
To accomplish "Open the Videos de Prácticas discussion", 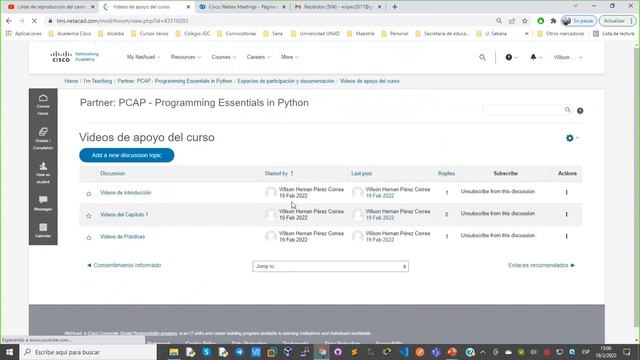I will click(122, 237).
